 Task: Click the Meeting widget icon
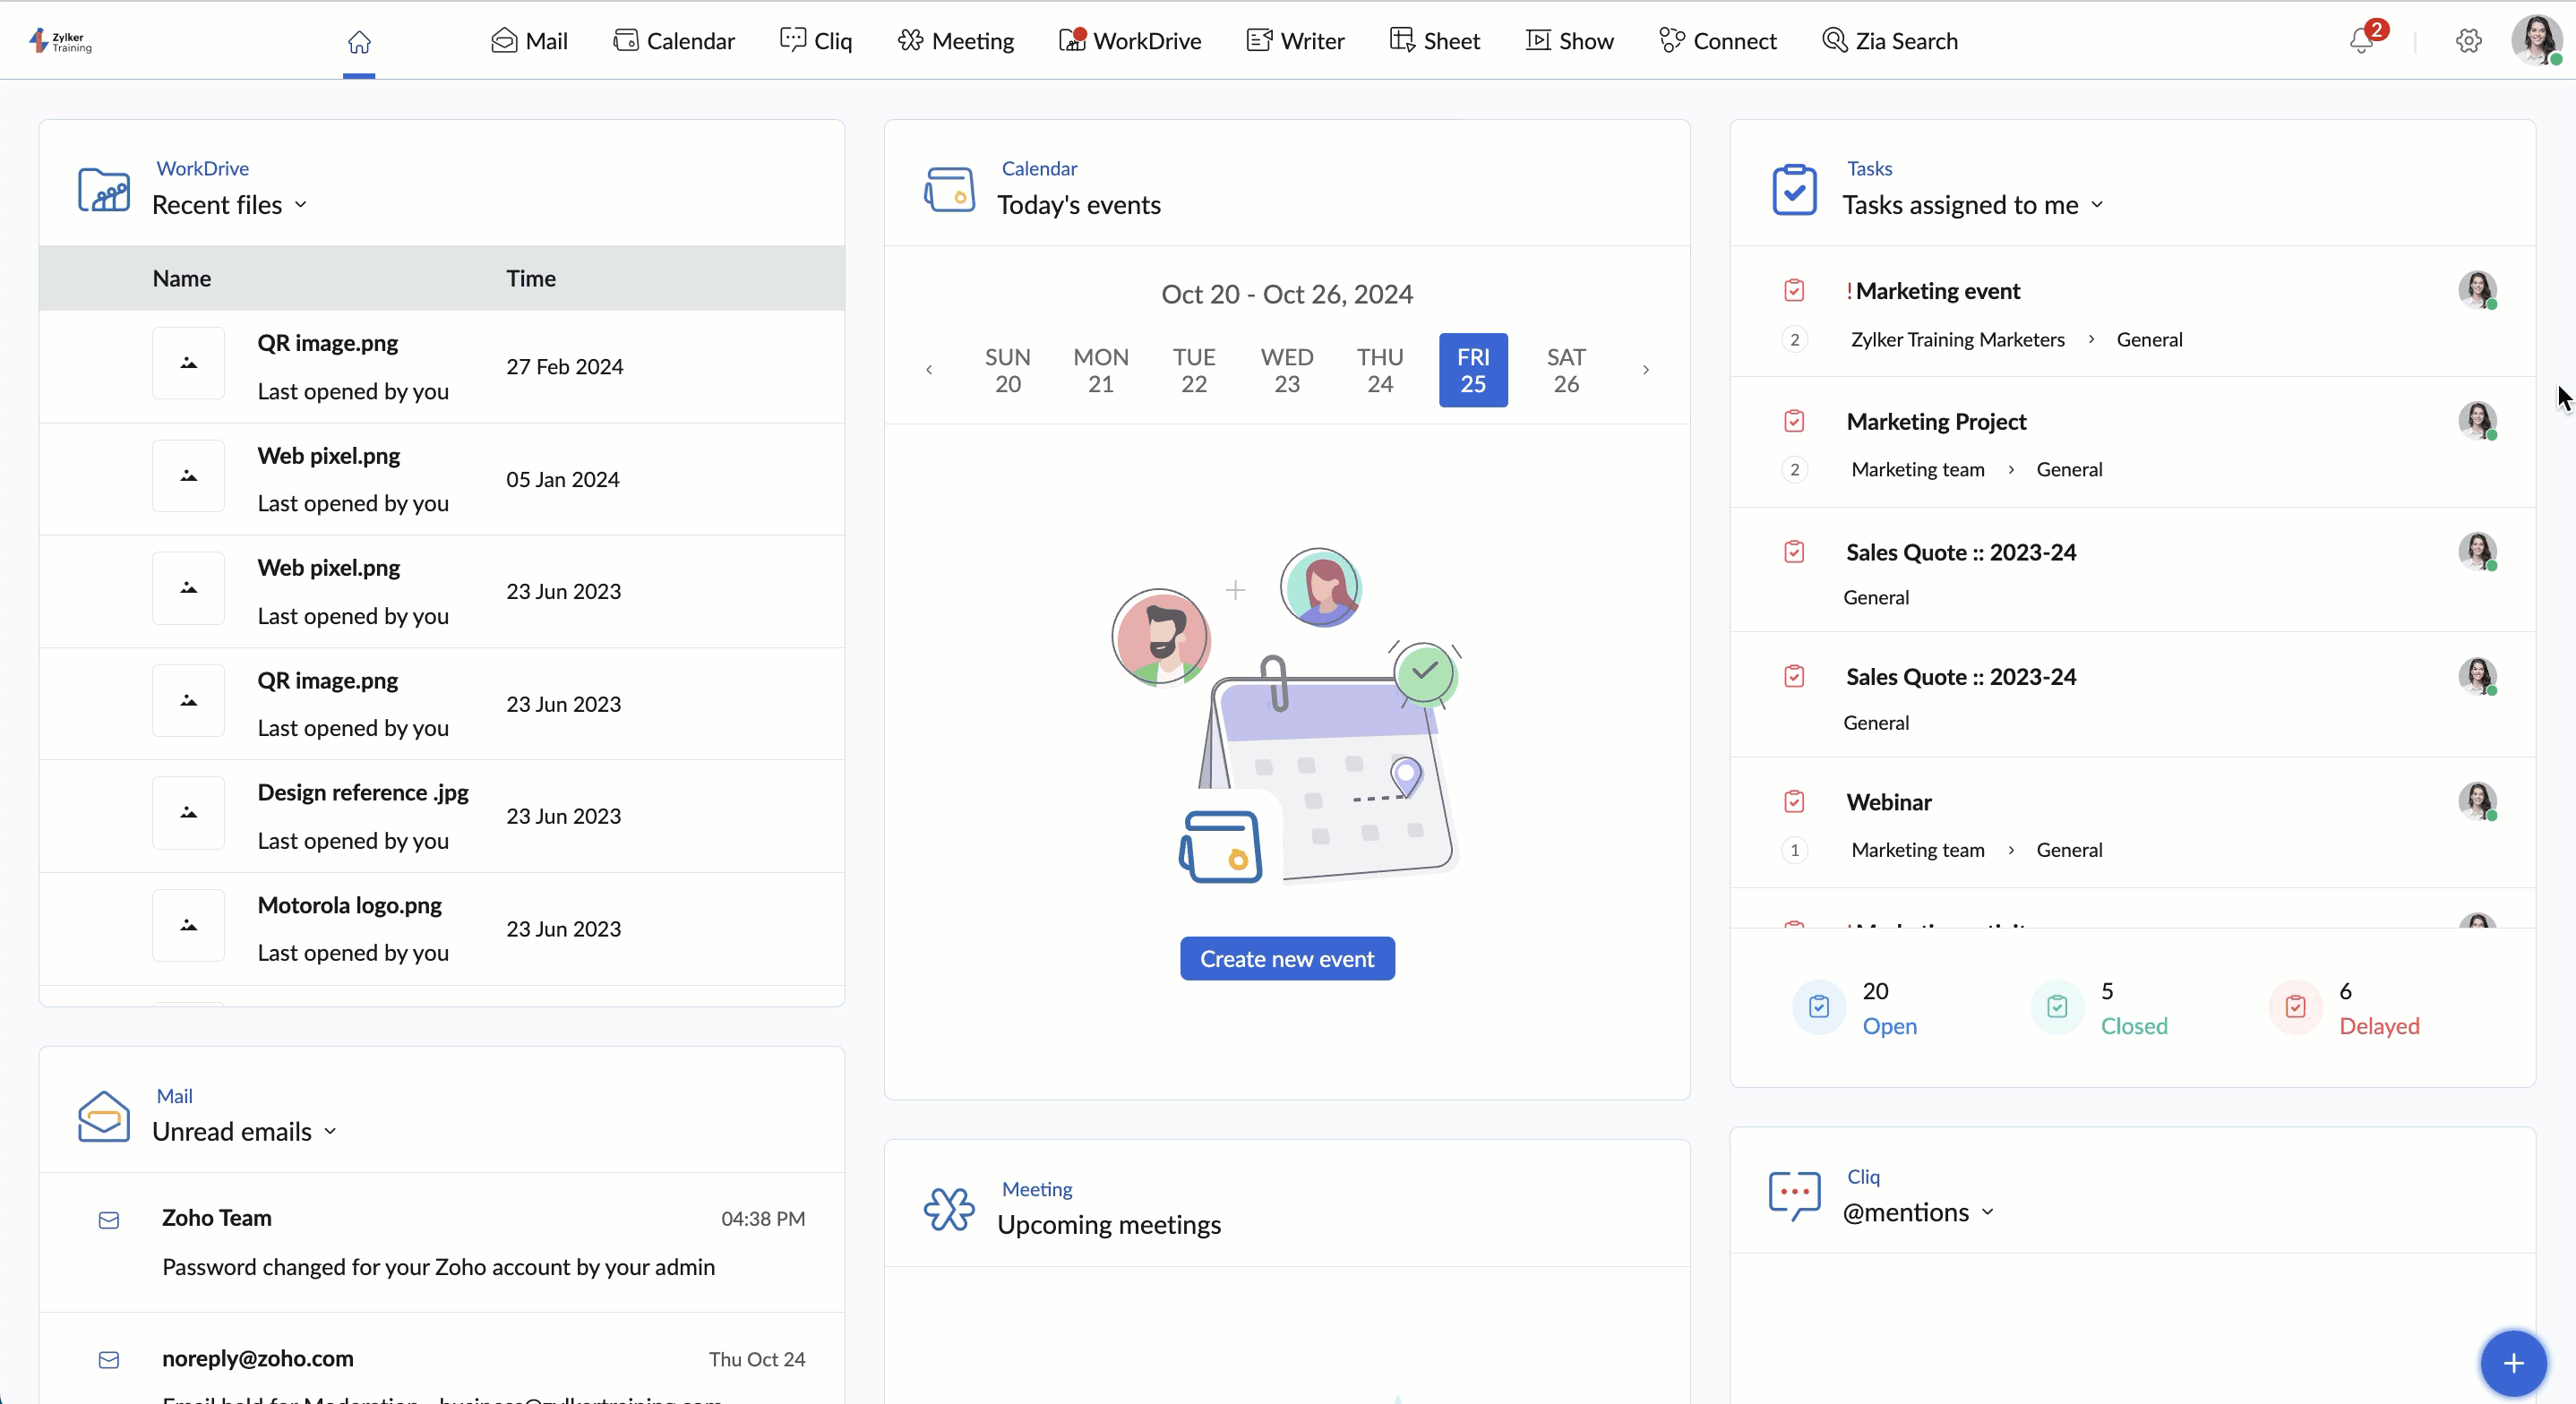click(948, 1208)
